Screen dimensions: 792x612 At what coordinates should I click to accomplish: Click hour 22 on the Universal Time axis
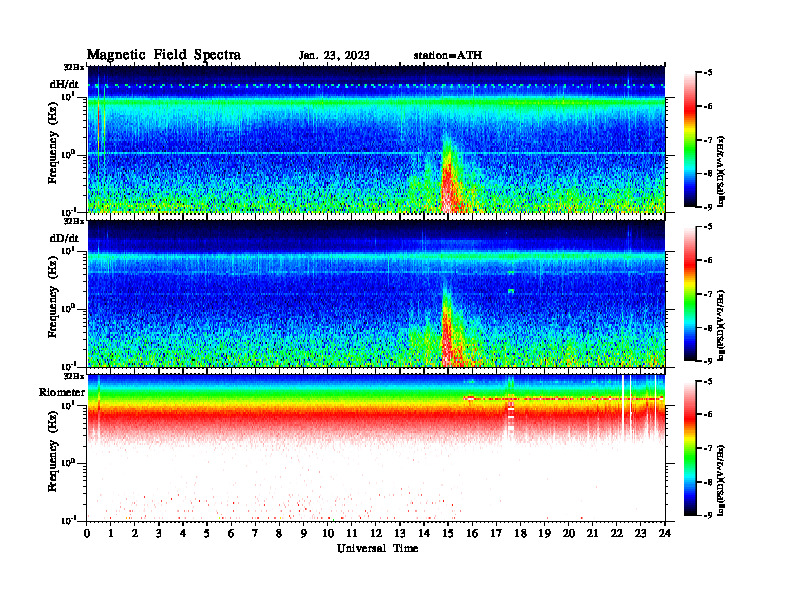(617, 533)
